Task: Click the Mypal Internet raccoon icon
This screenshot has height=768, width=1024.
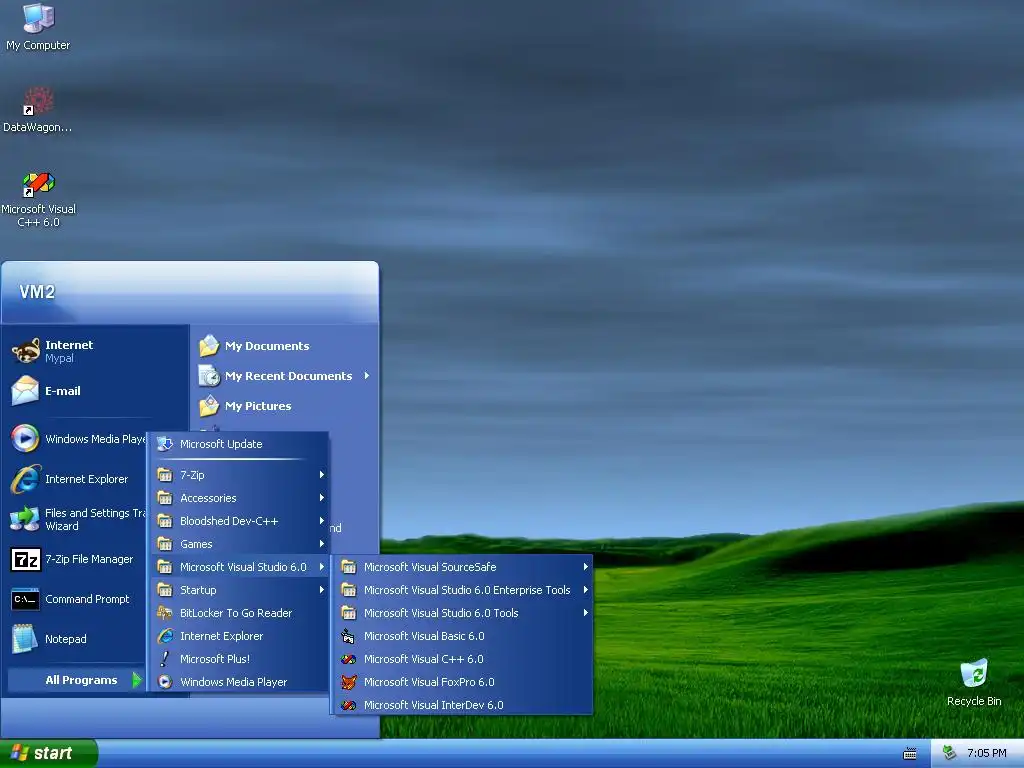Action: [25, 351]
